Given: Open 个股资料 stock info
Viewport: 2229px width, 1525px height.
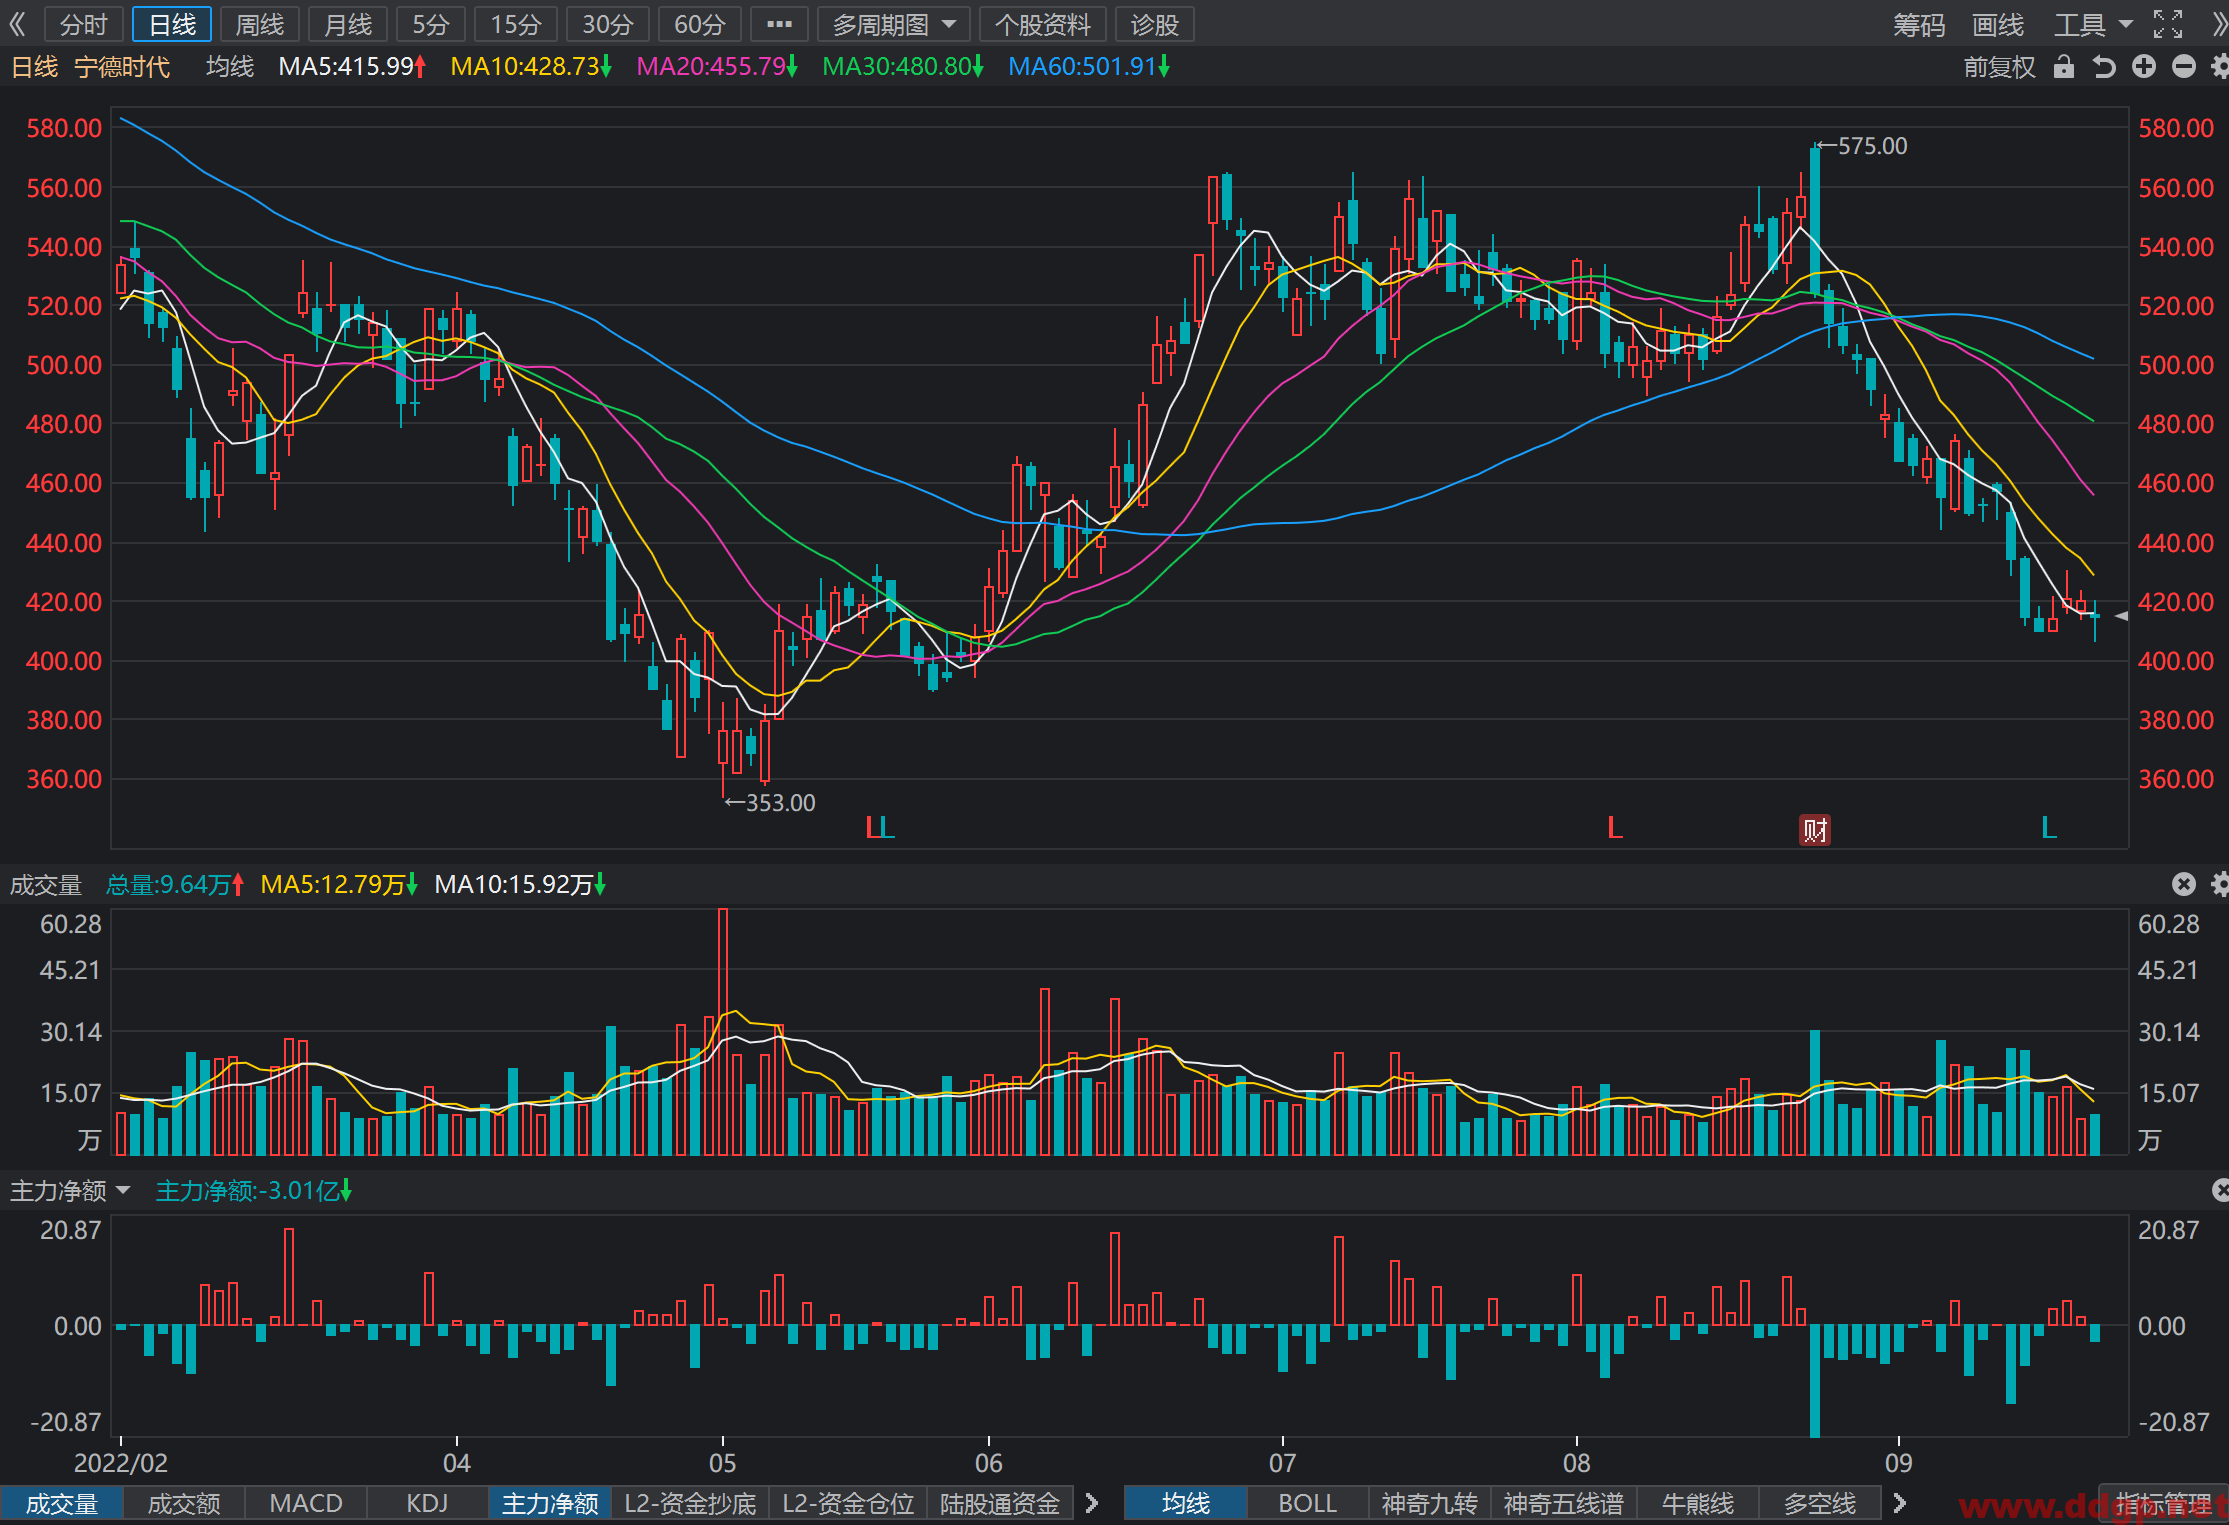Looking at the screenshot, I should pos(1043,24).
